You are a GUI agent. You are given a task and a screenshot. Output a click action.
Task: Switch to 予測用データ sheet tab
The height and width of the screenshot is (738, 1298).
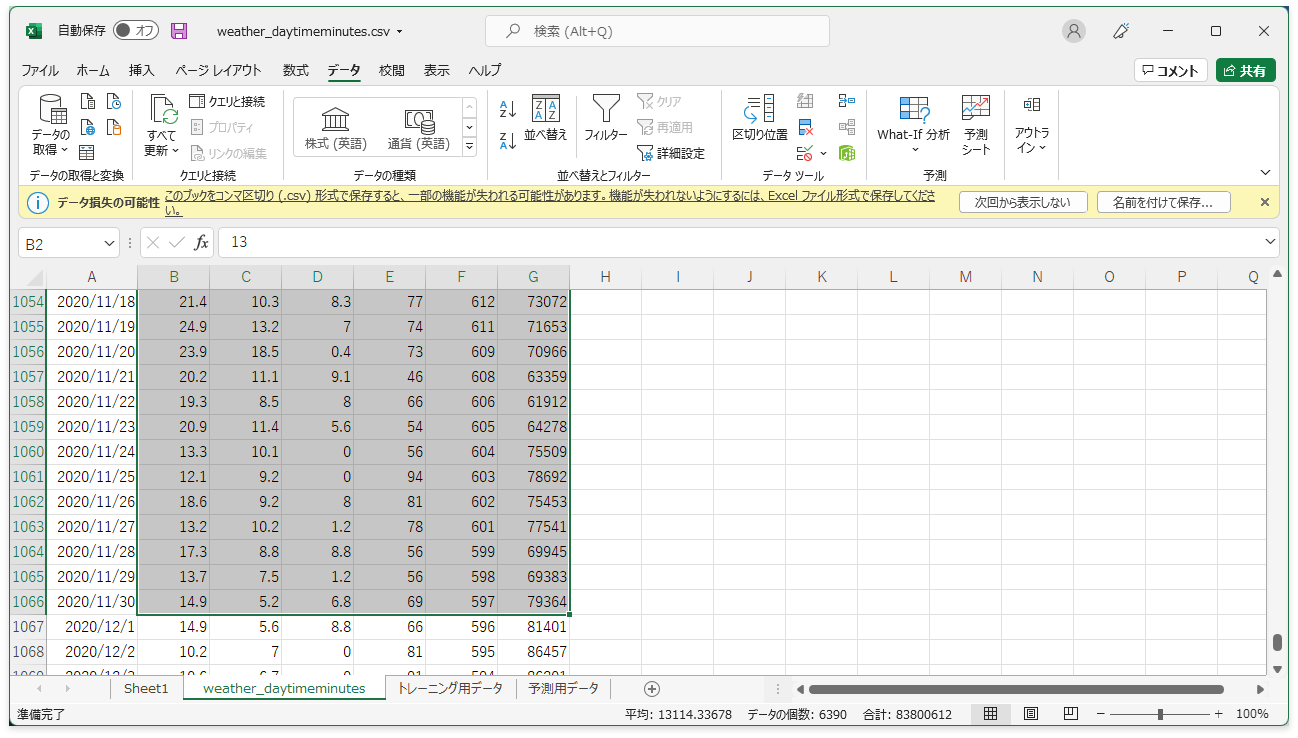click(x=564, y=688)
